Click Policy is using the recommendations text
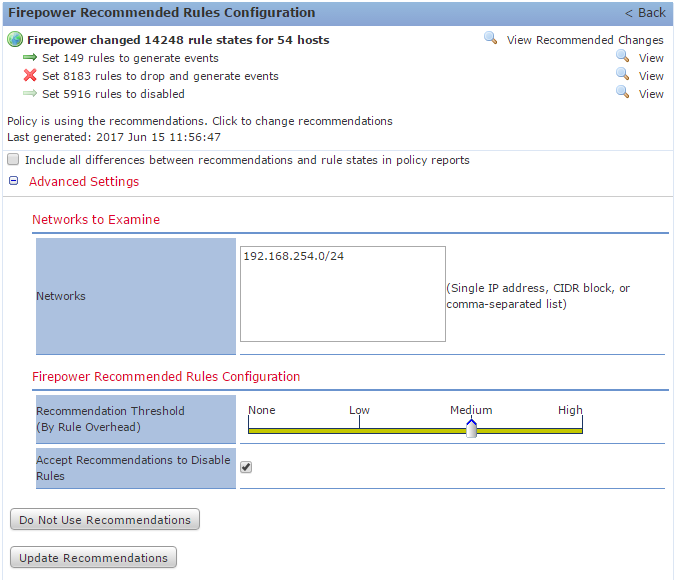Viewport: 676px width, 580px height. click(x=200, y=121)
